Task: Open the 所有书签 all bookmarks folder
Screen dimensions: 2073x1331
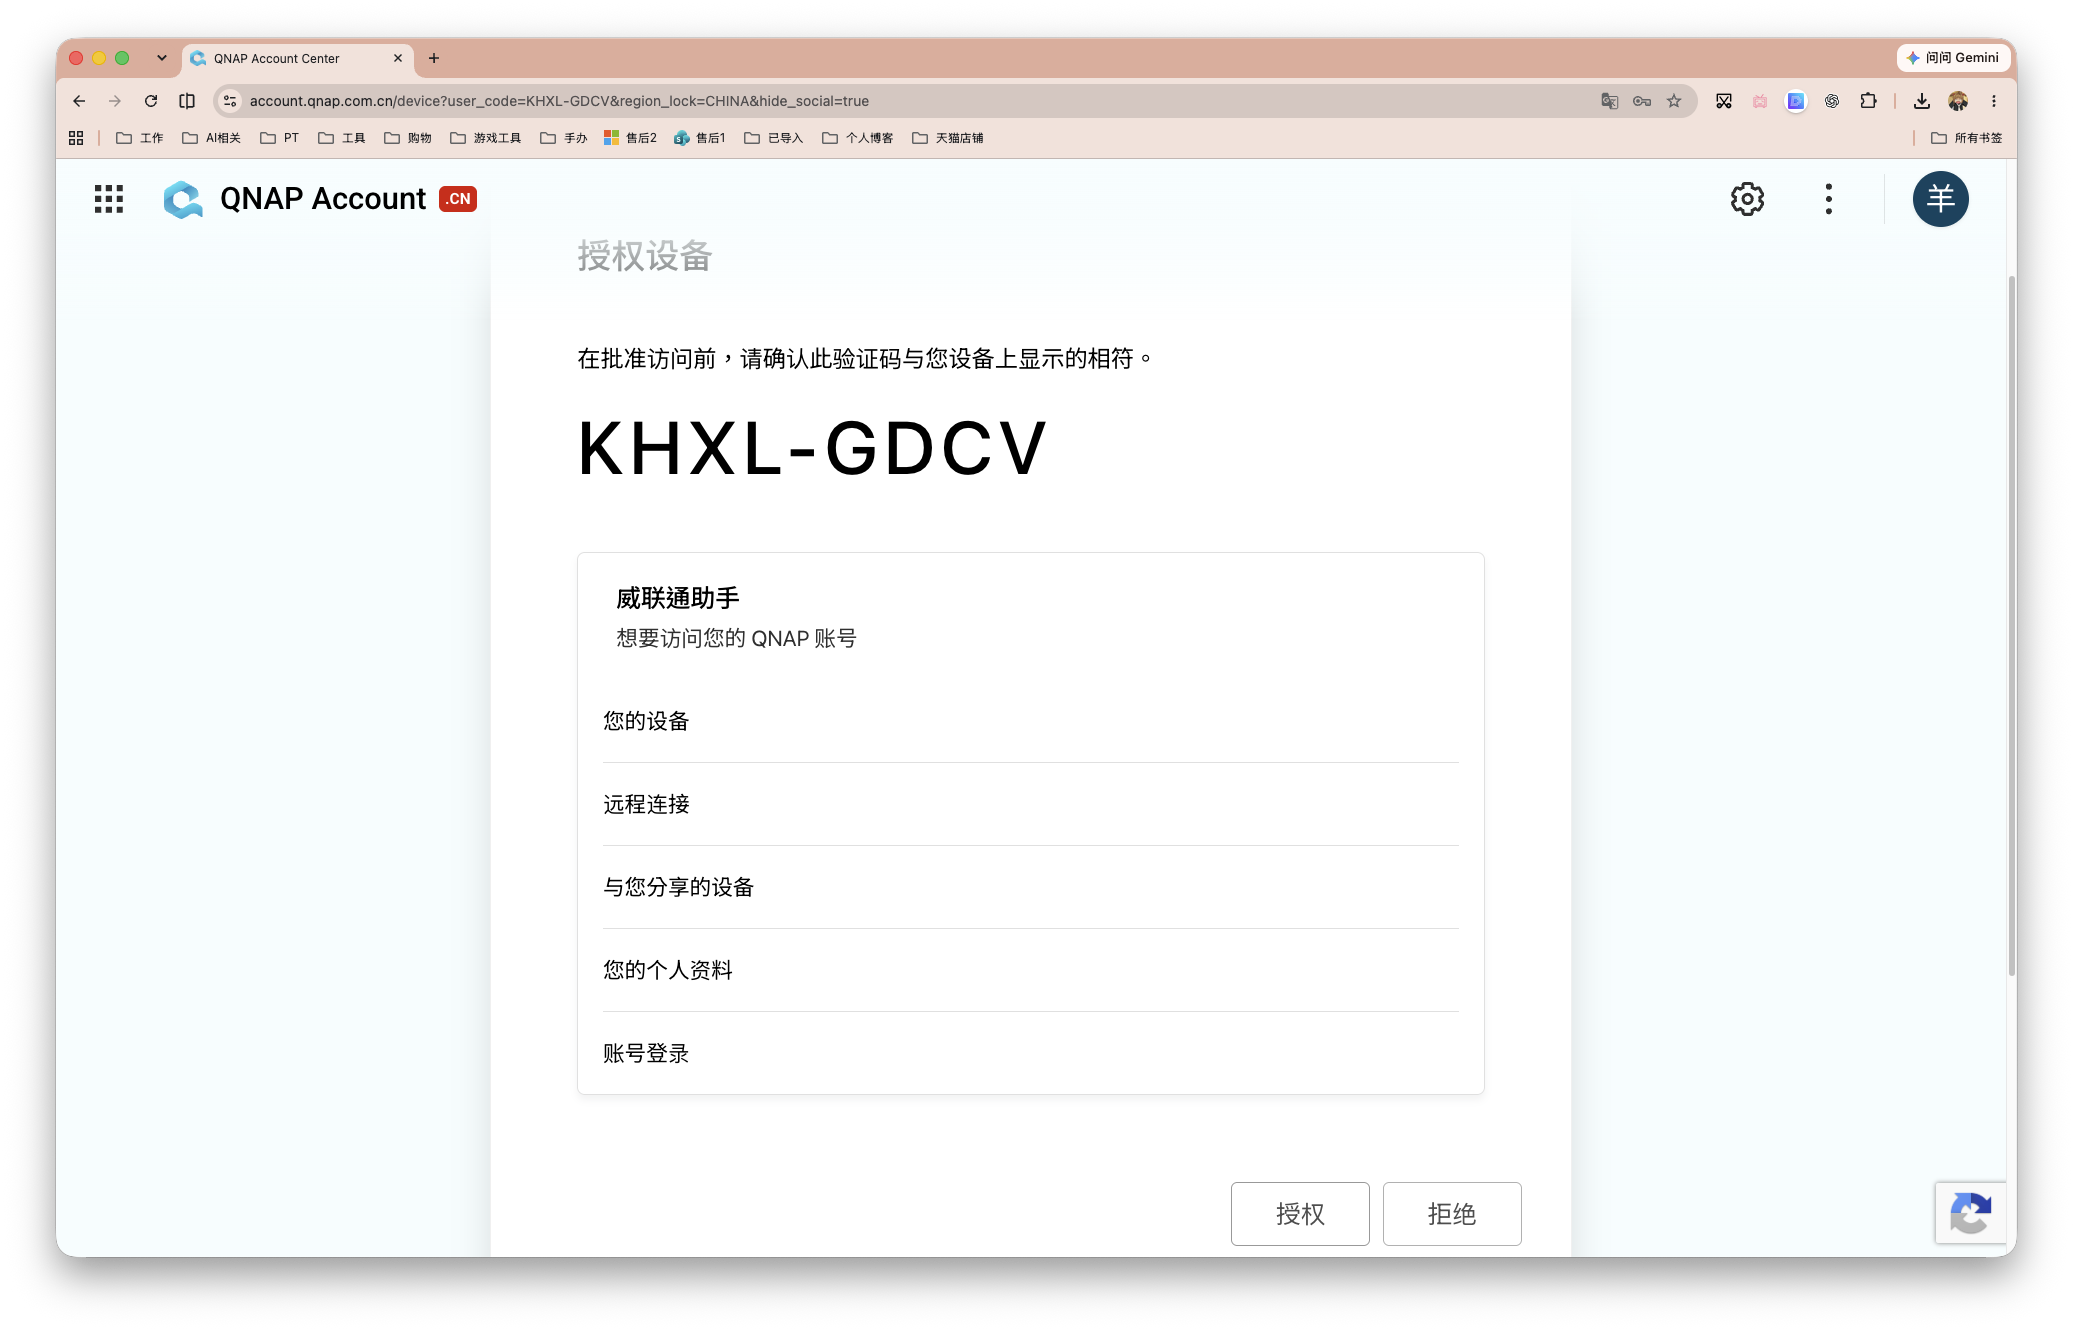Action: pyautogui.click(x=1966, y=138)
